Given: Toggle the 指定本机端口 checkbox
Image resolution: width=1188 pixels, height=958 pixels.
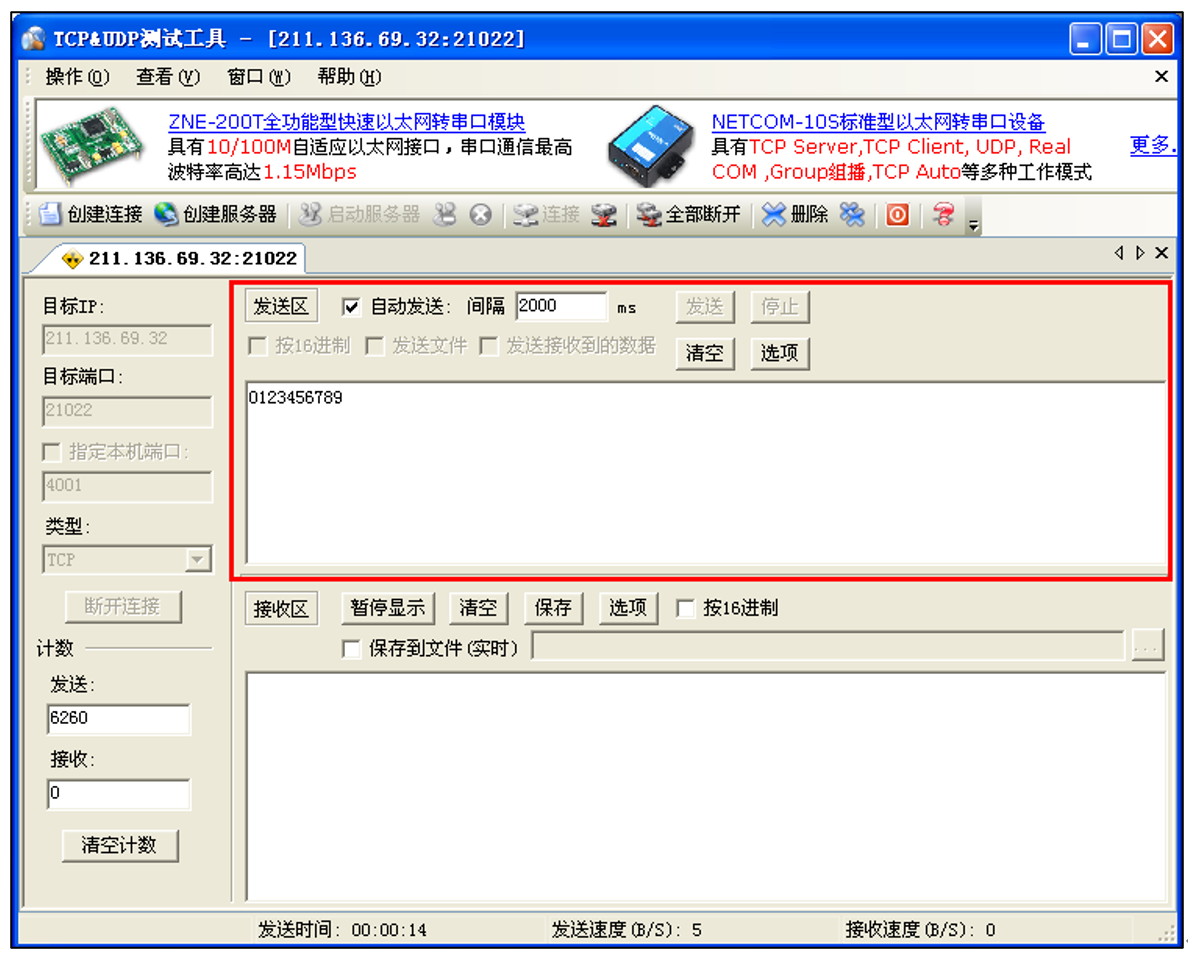Looking at the screenshot, I should tap(52, 452).
